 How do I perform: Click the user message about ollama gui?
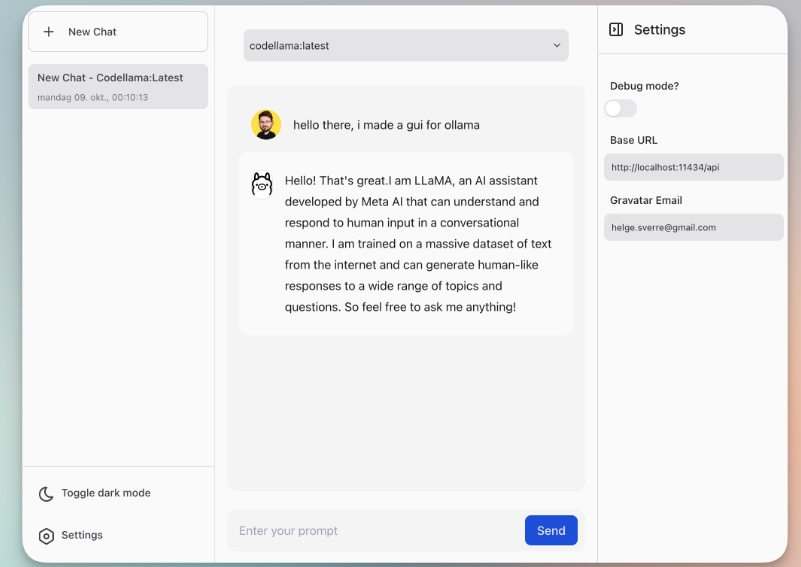coord(386,125)
